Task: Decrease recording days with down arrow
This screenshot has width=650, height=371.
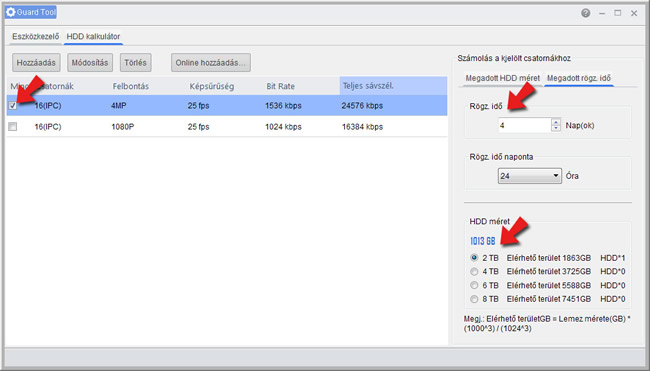Action: click(556, 128)
